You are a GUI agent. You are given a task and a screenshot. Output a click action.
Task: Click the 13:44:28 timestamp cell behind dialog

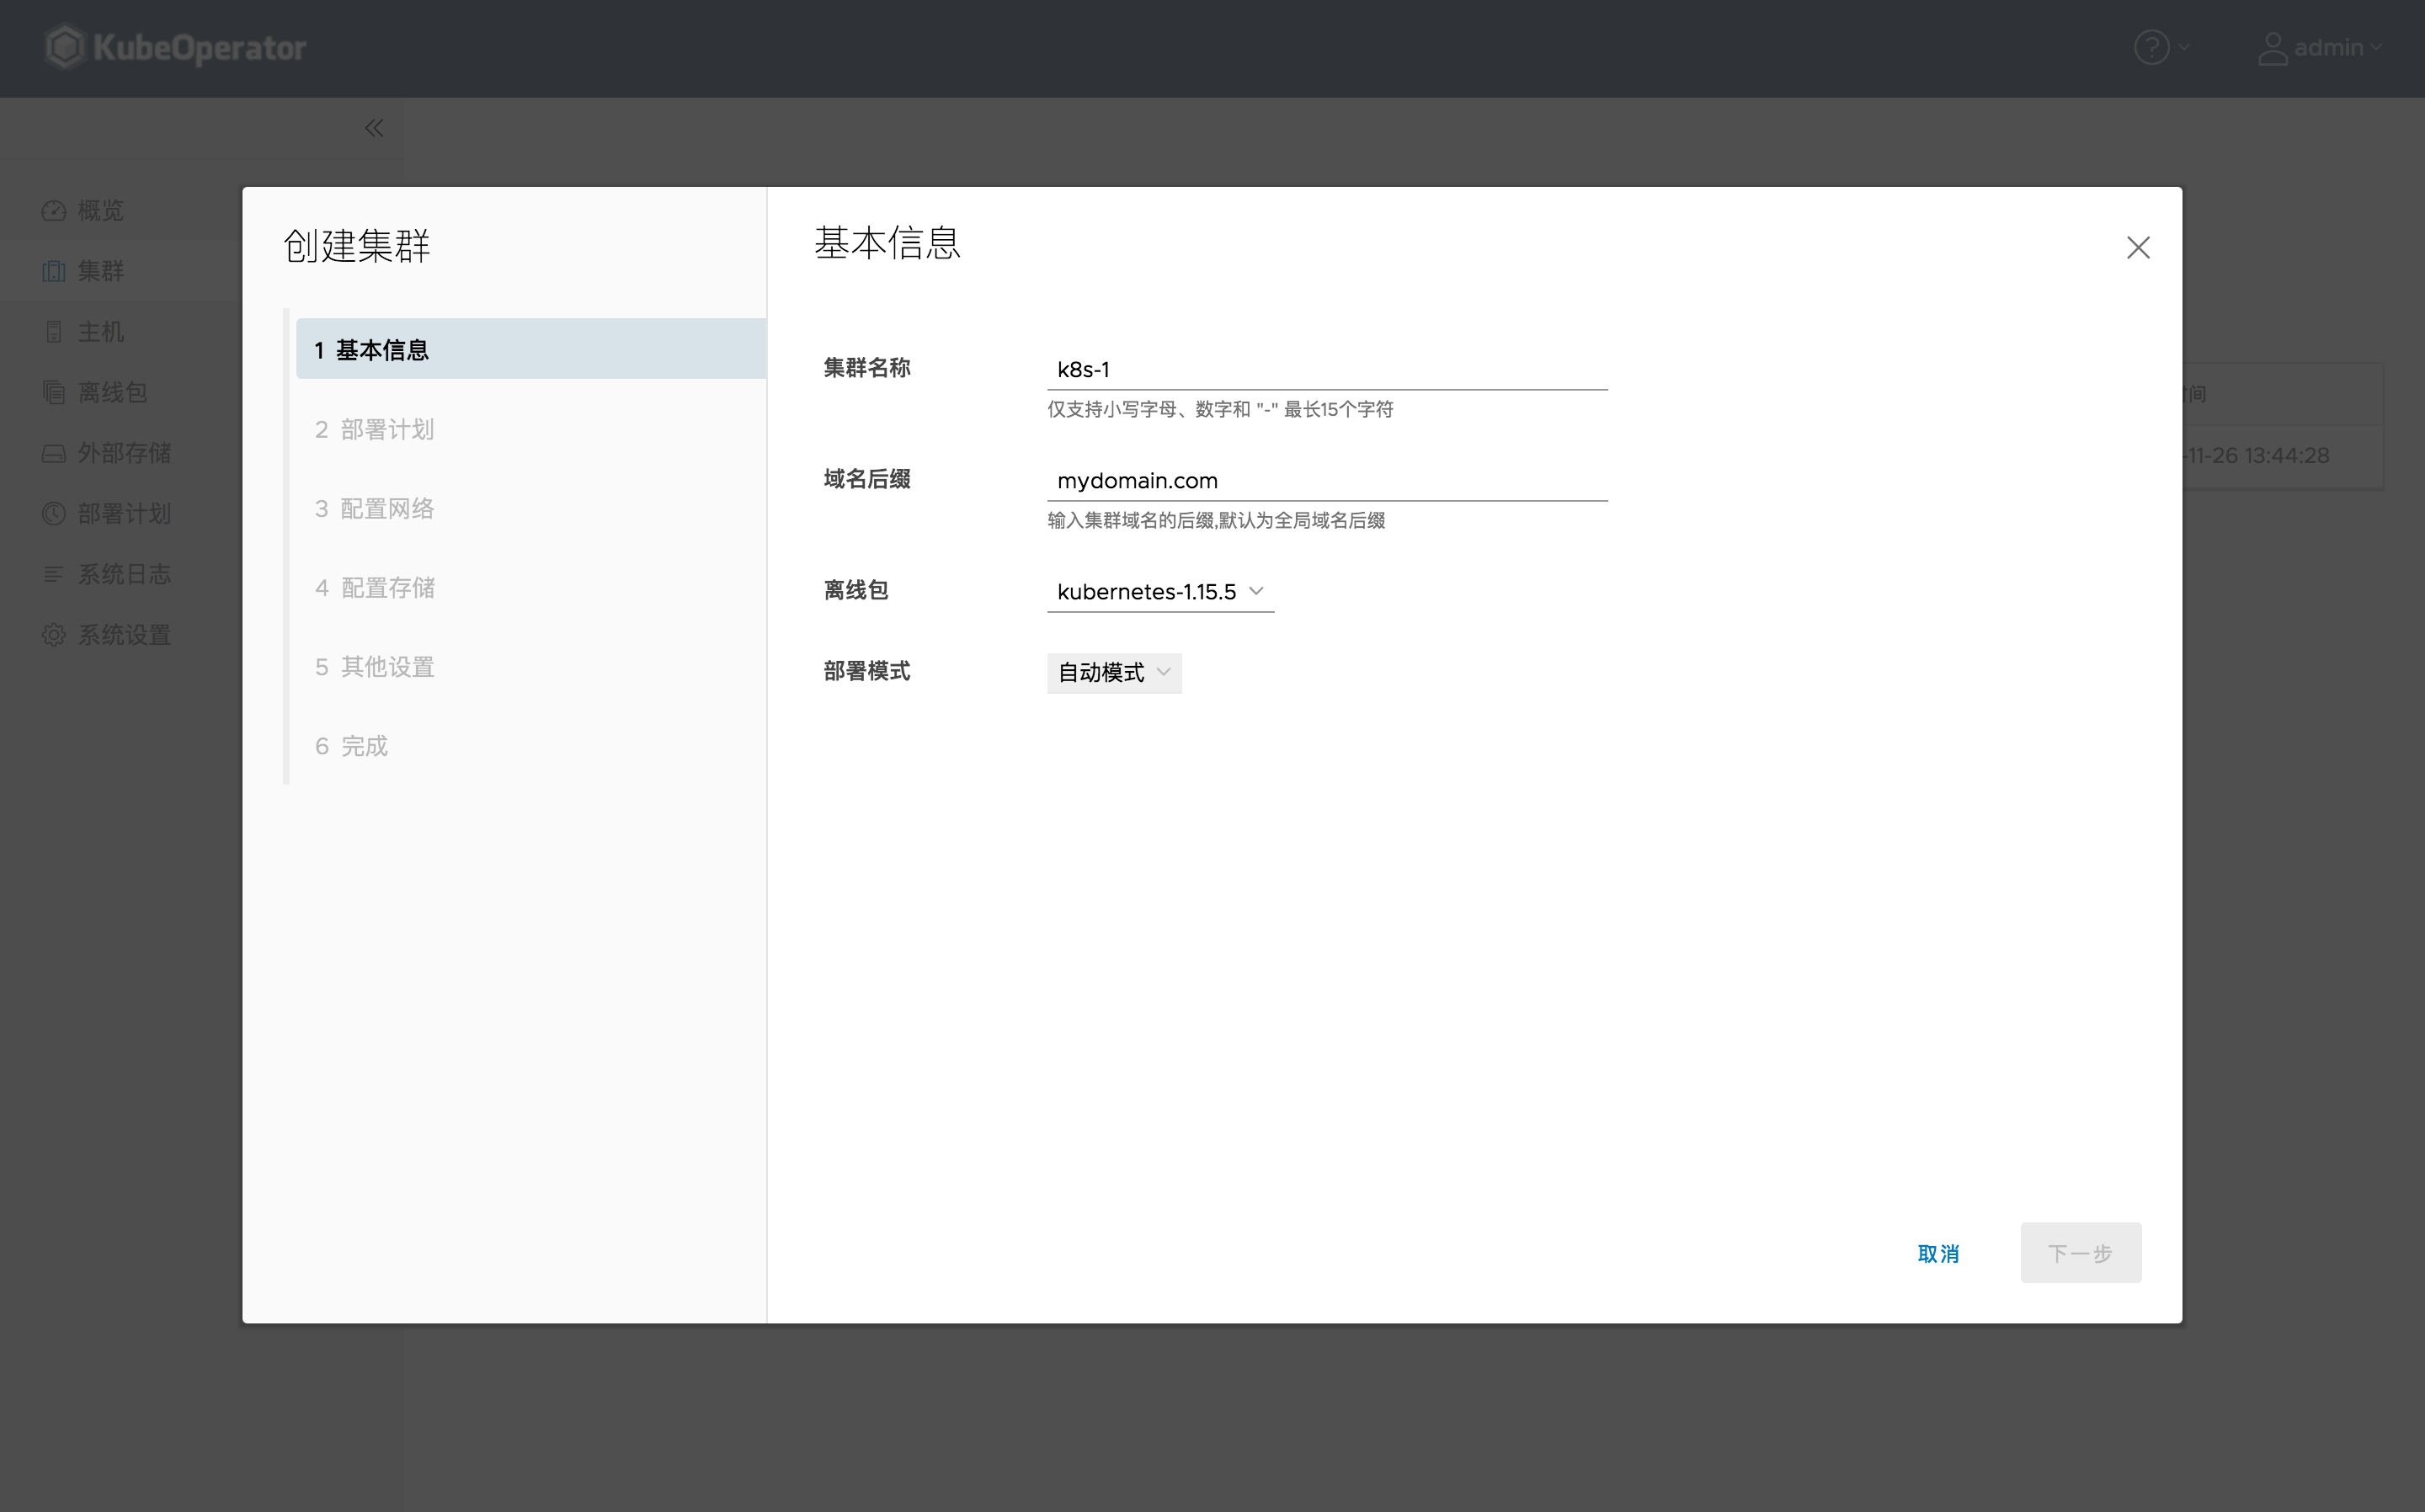(x=2257, y=456)
